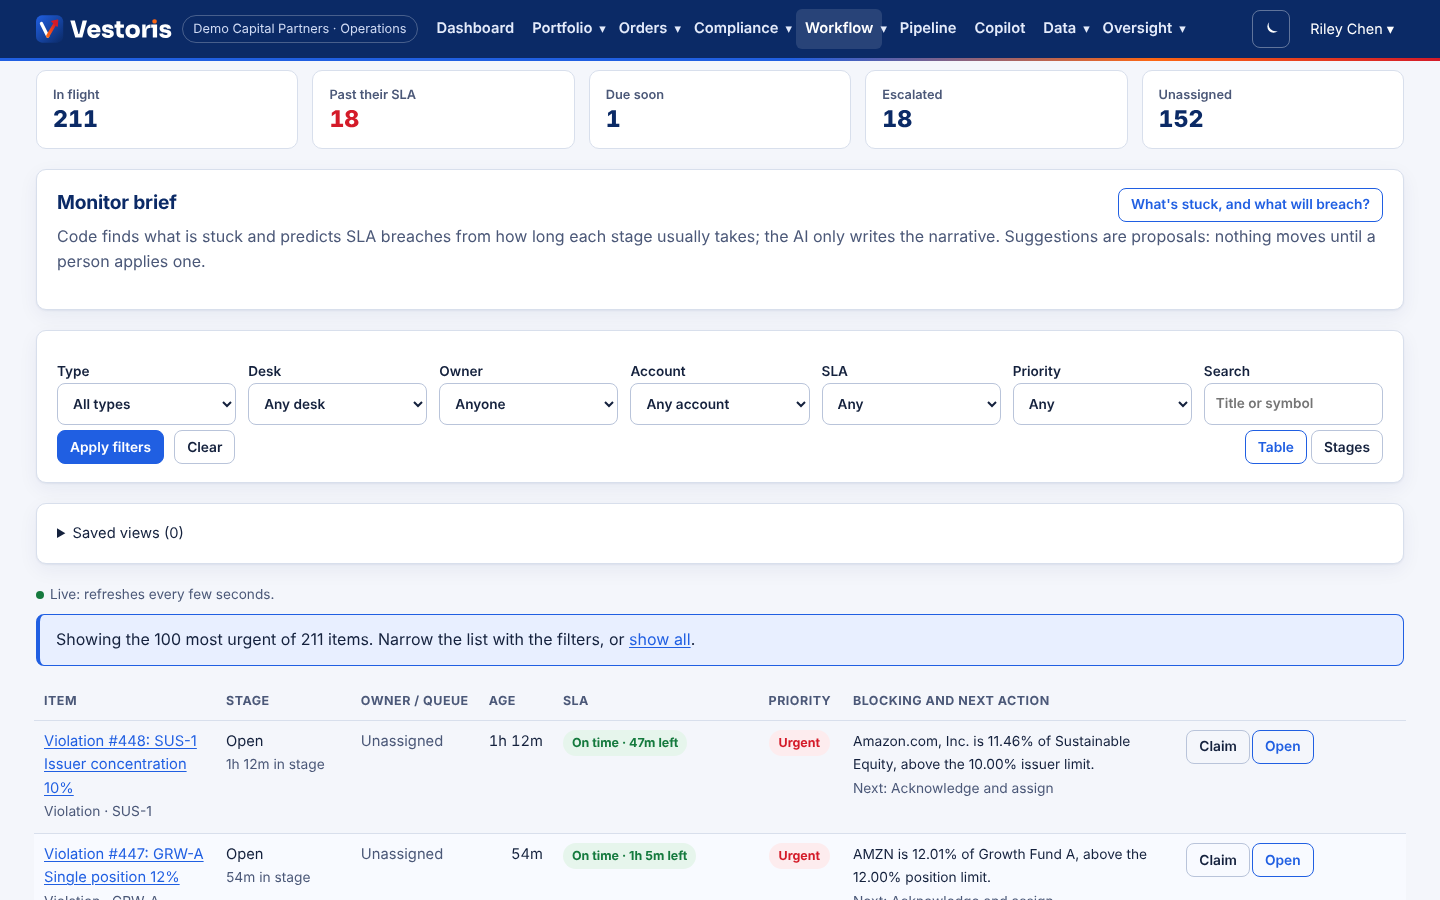Click the PRIORITY column header

799,701
